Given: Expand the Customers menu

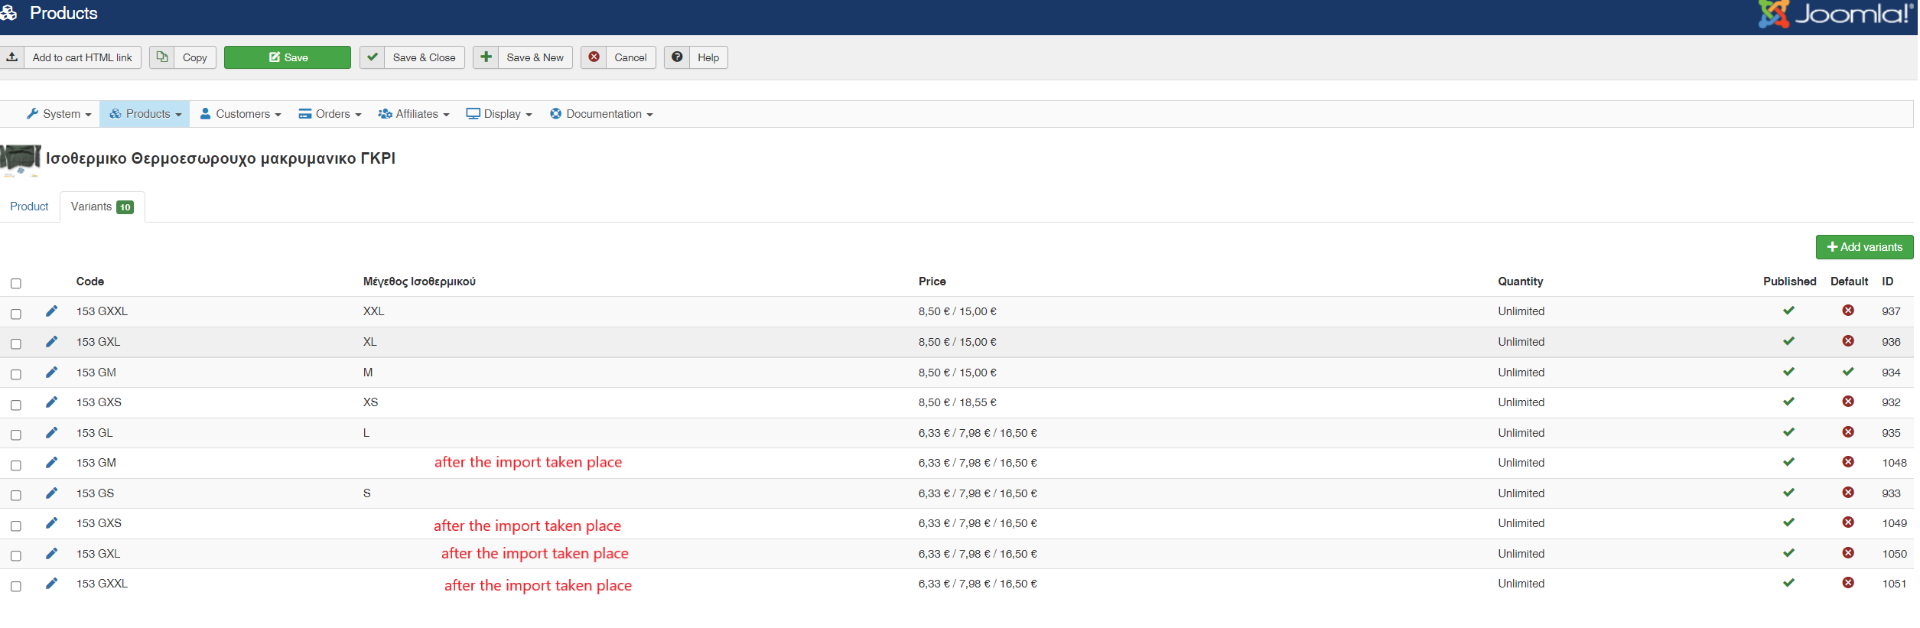Looking at the screenshot, I should (240, 114).
